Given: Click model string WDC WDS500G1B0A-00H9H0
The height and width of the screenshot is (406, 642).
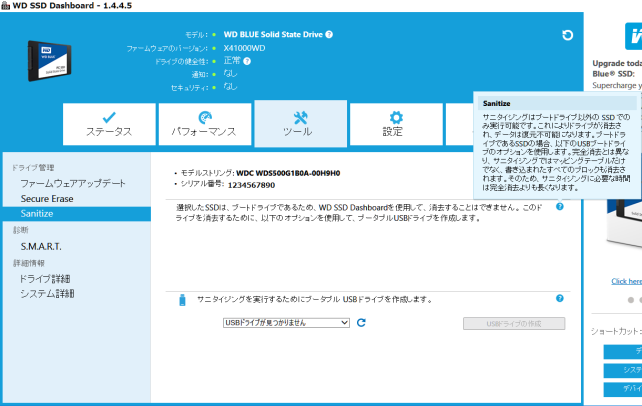Looking at the screenshot, I should (288, 173).
